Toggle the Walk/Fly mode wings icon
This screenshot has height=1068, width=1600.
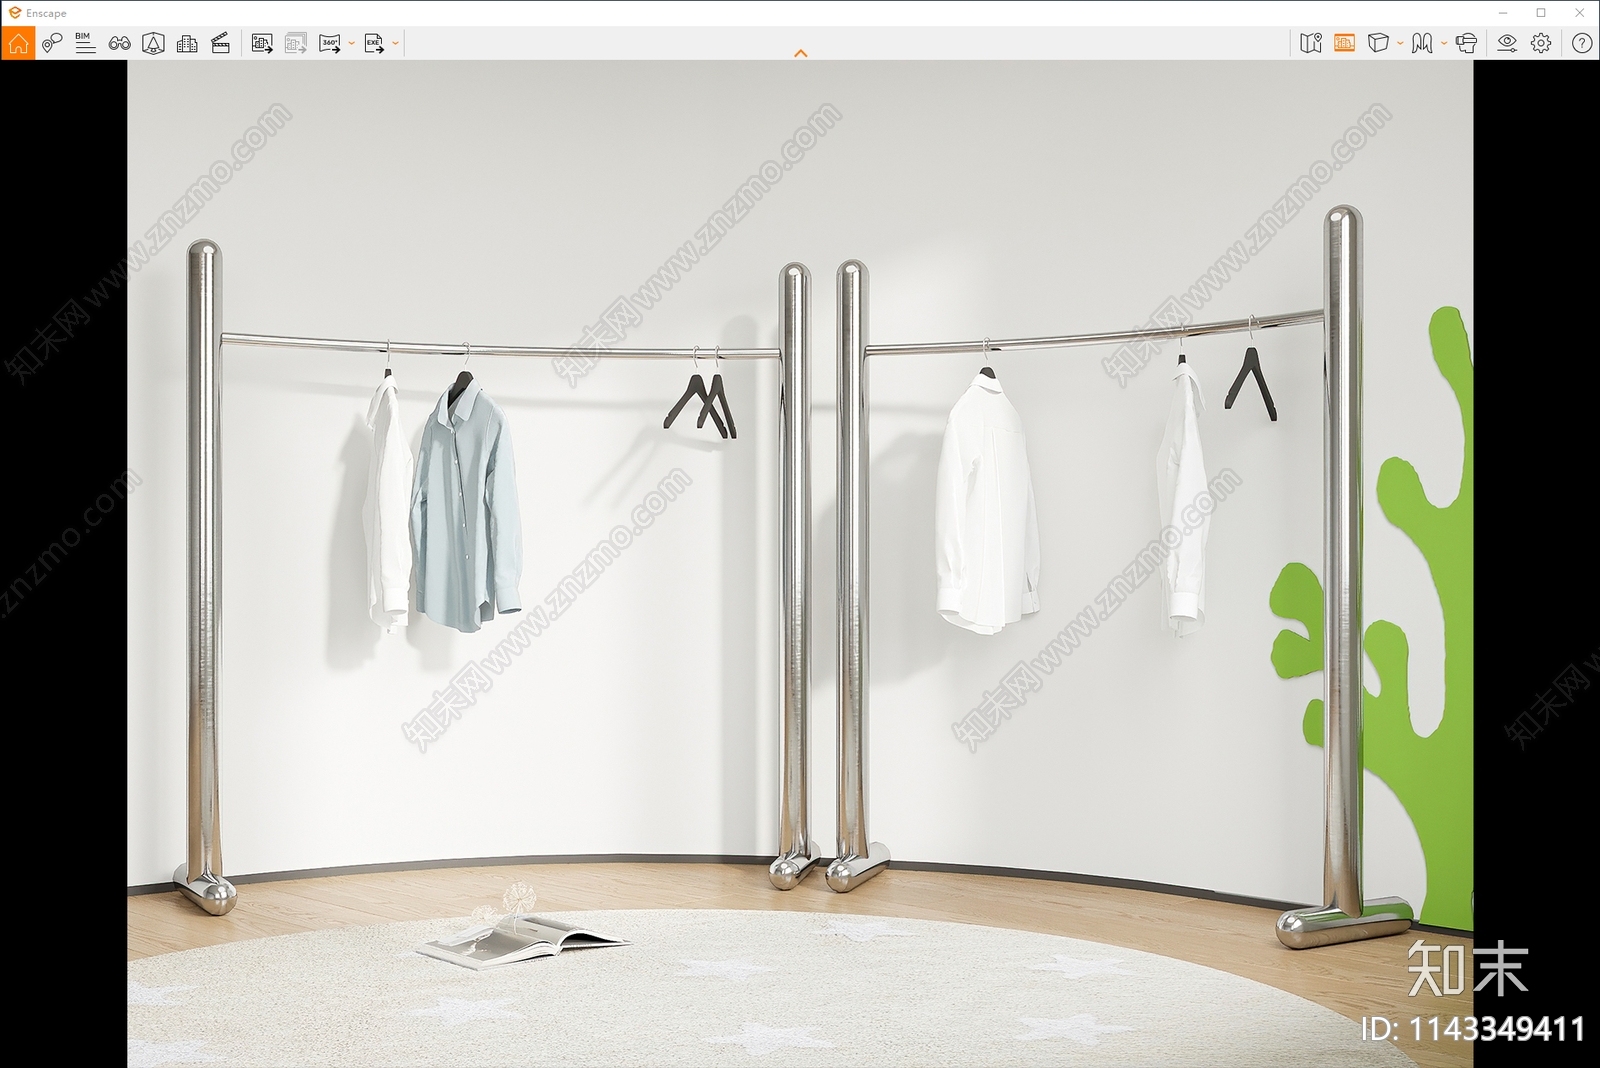click(1422, 43)
